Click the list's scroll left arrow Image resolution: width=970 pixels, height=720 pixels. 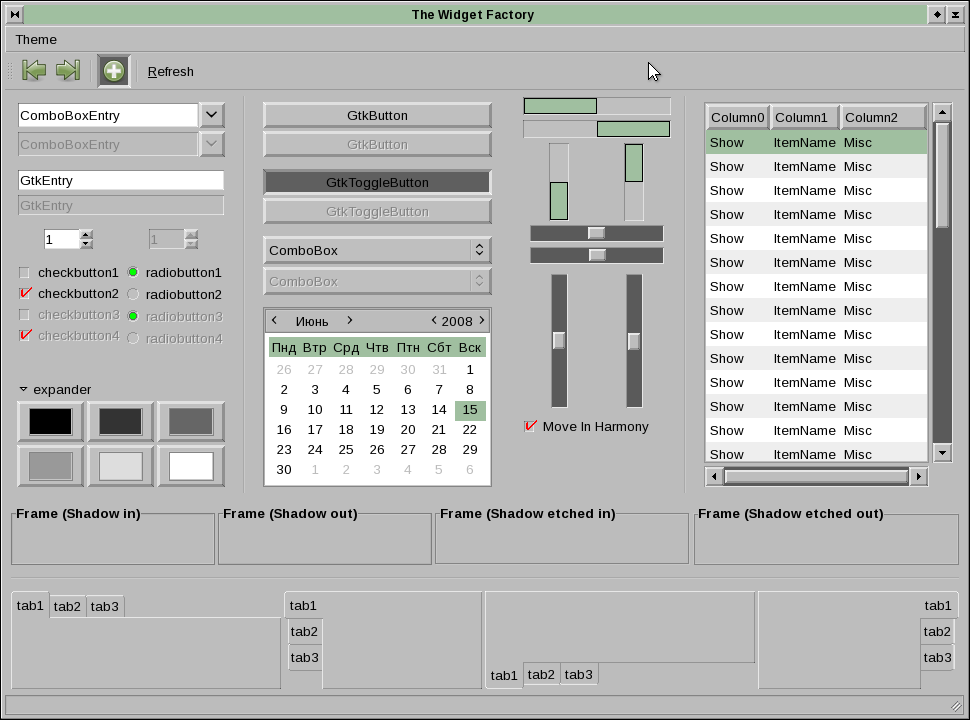click(715, 476)
